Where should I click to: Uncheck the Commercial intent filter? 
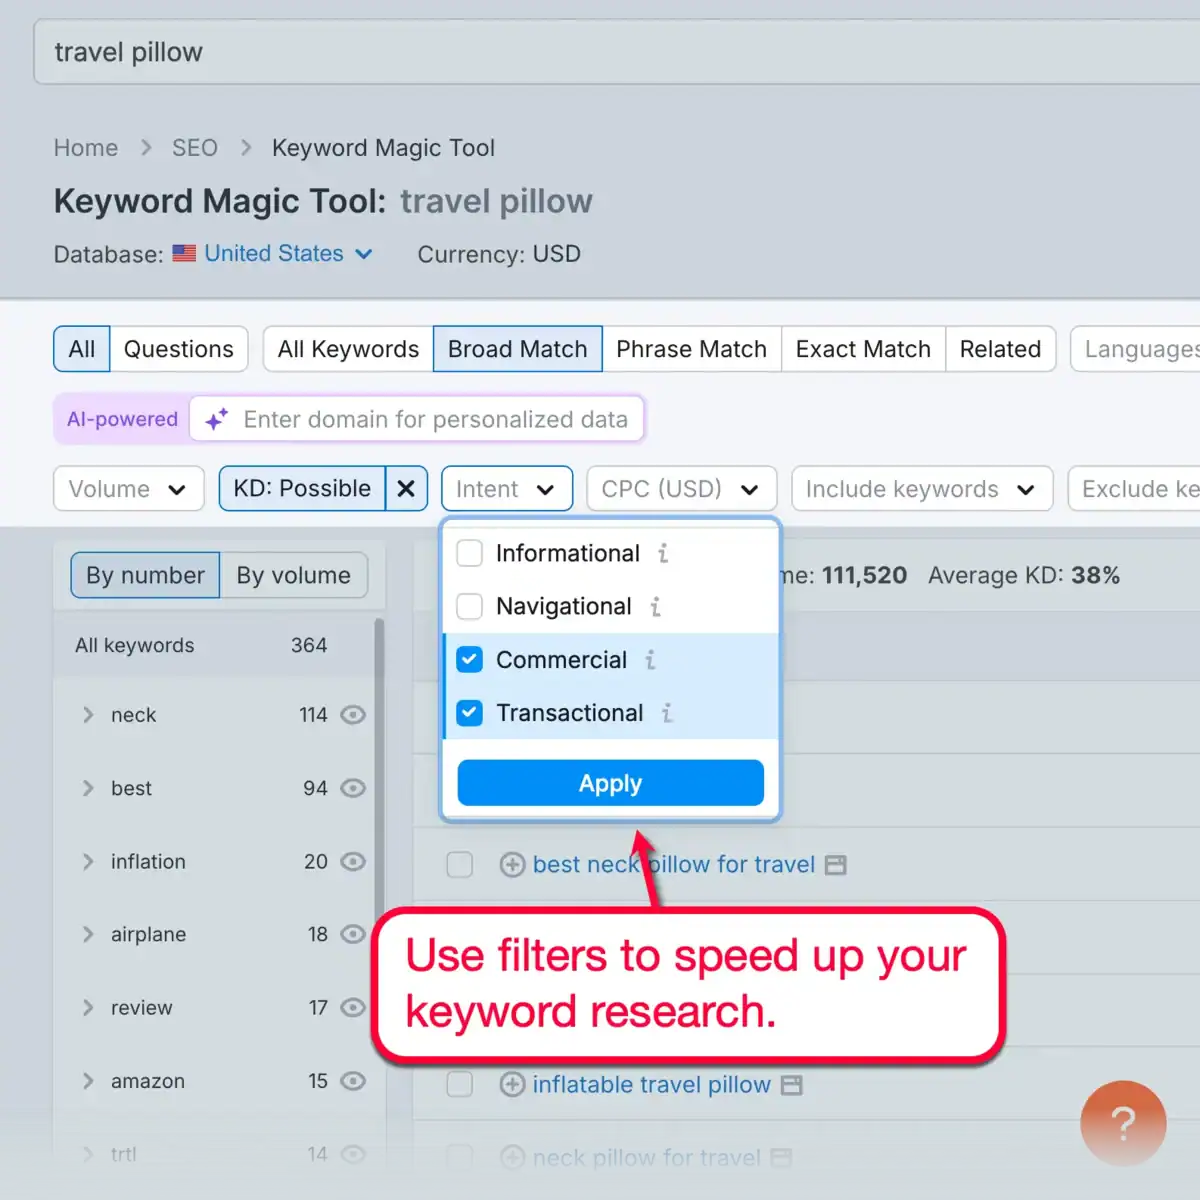469,659
